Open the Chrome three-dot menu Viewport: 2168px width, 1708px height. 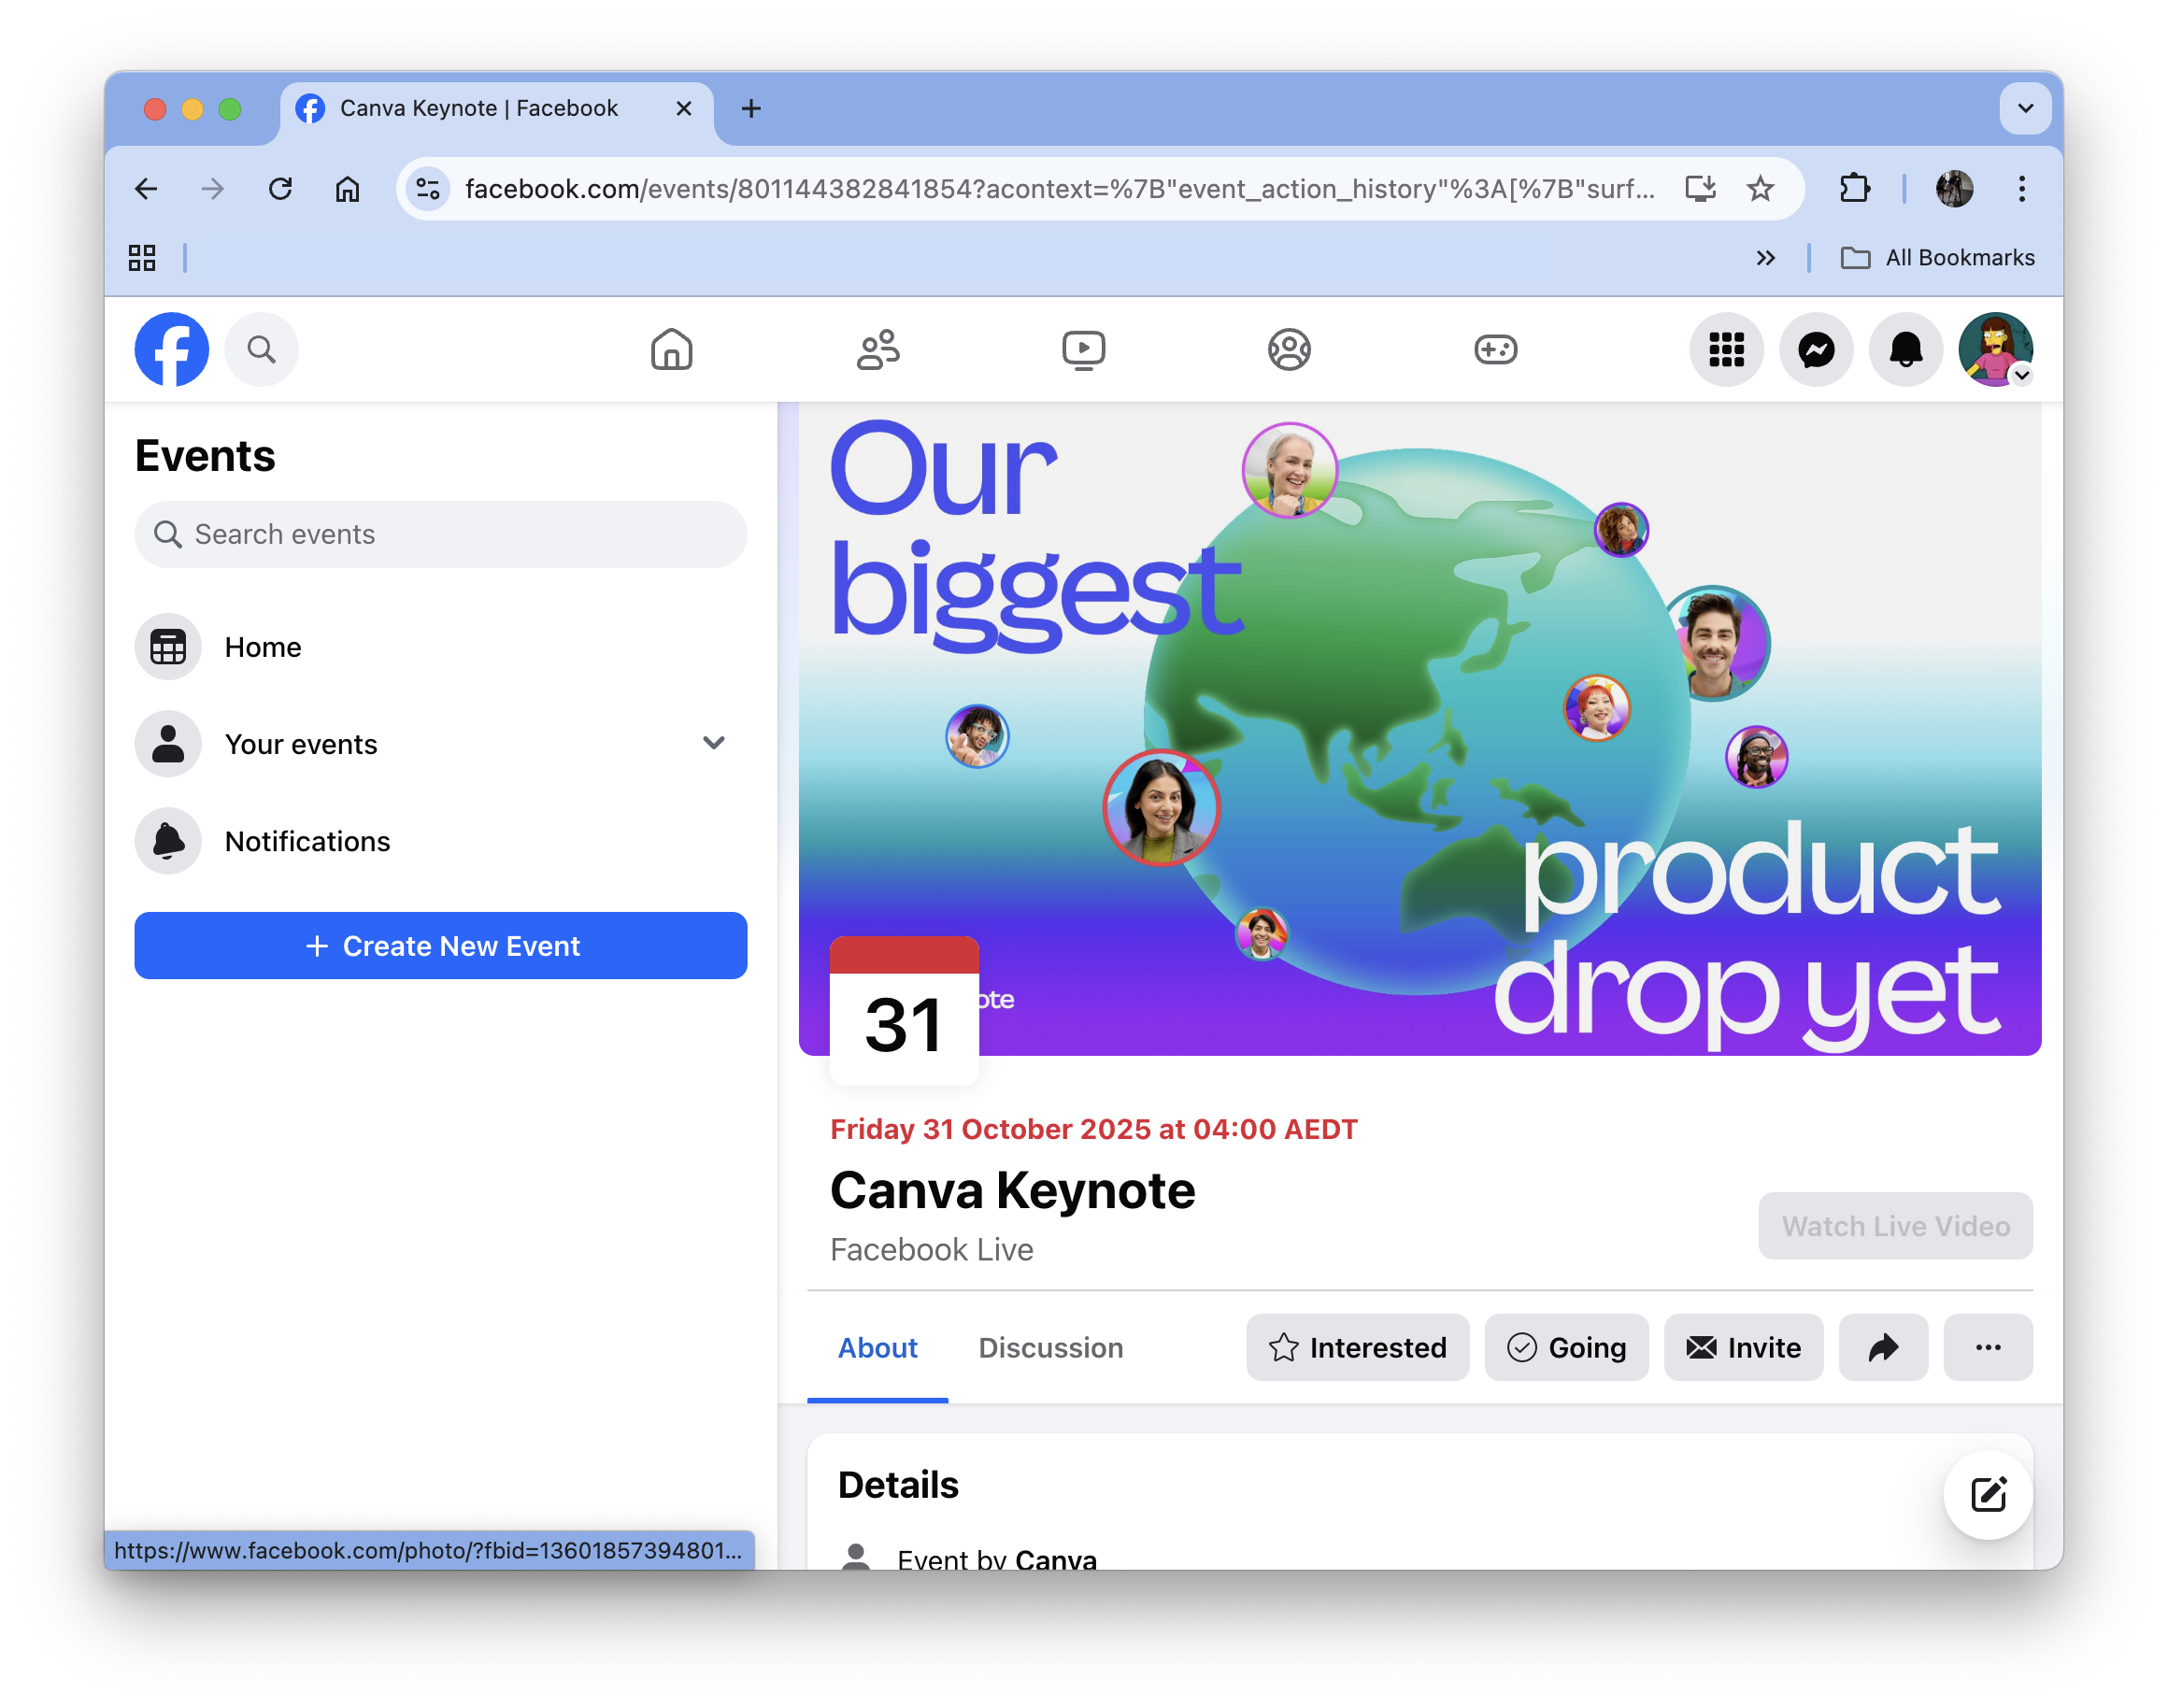(x=2022, y=188)
